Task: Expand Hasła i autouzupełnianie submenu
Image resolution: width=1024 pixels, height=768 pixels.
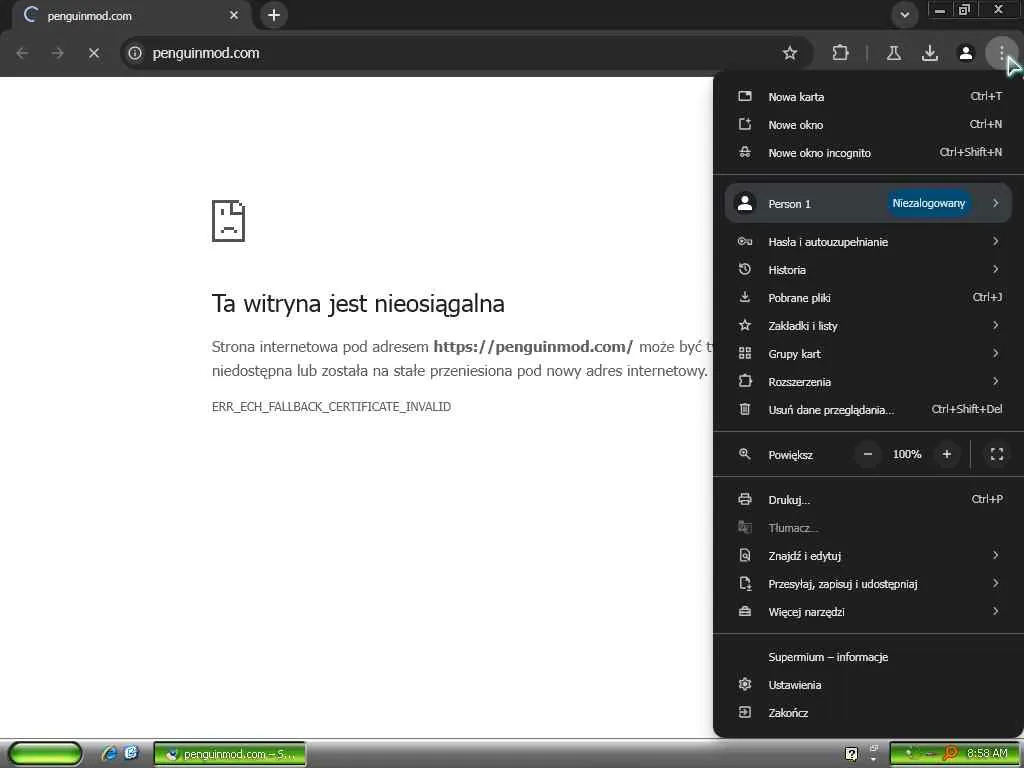Action: 868,242
